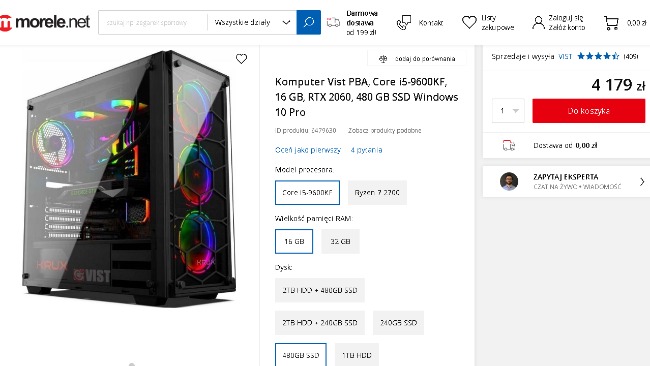The height and width of the screenshot is (366, 650).
Task: Click the free delivery truck icon
Action: click(x=333, y=22)
